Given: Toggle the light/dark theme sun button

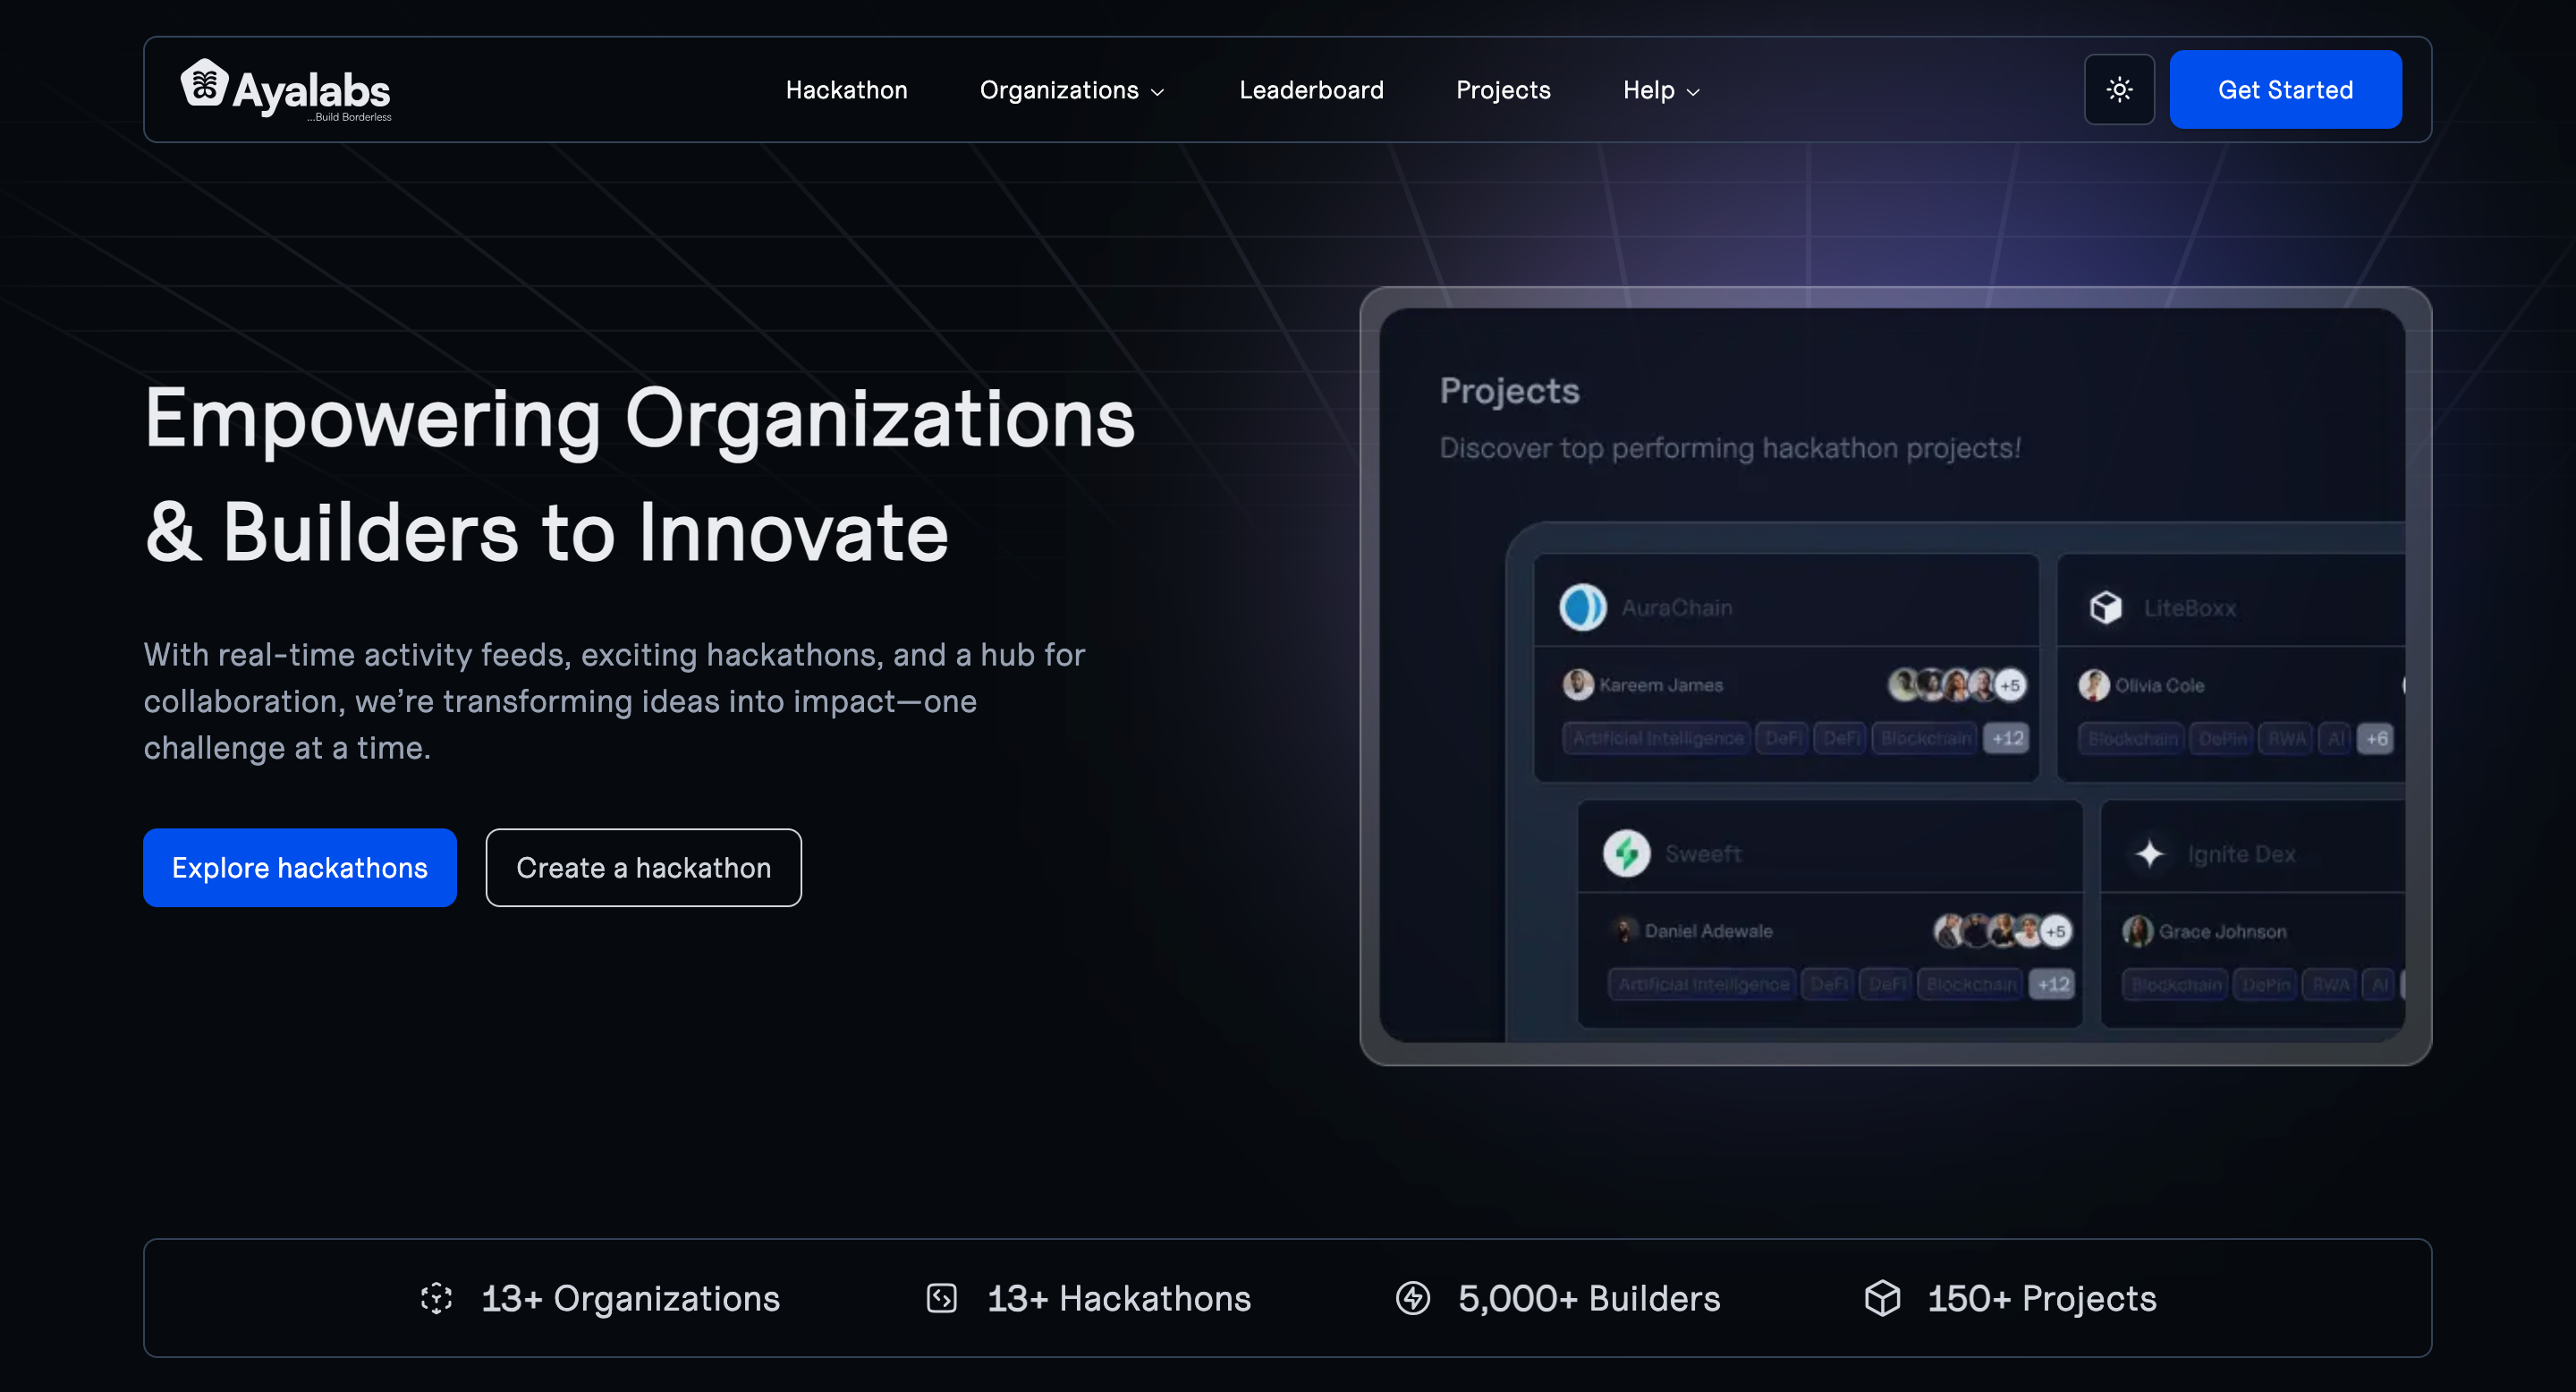Looking at the screenshot, I should [2118, 90].
